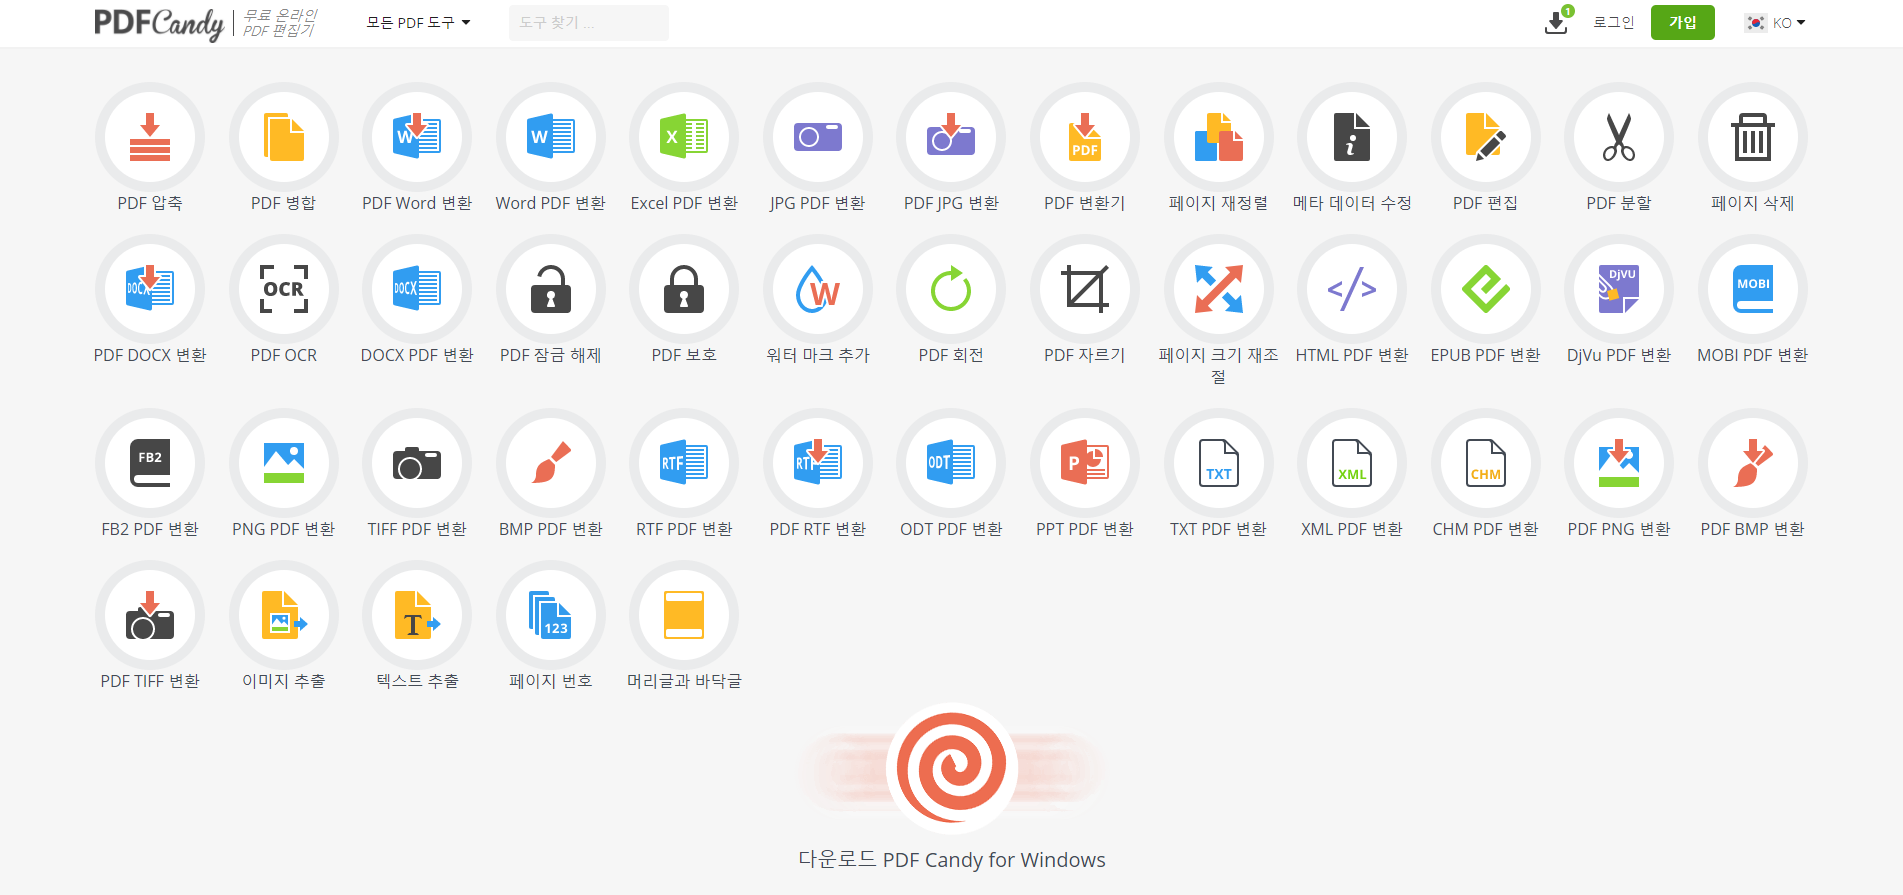Viewport: 1903px width, 895px height.
Task: Choose the Word PDF 변환 icon
Action: (551, 137)
